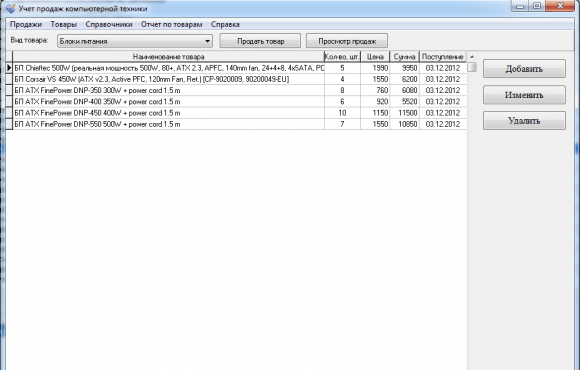Open the Продажи menu

(26, 24)
